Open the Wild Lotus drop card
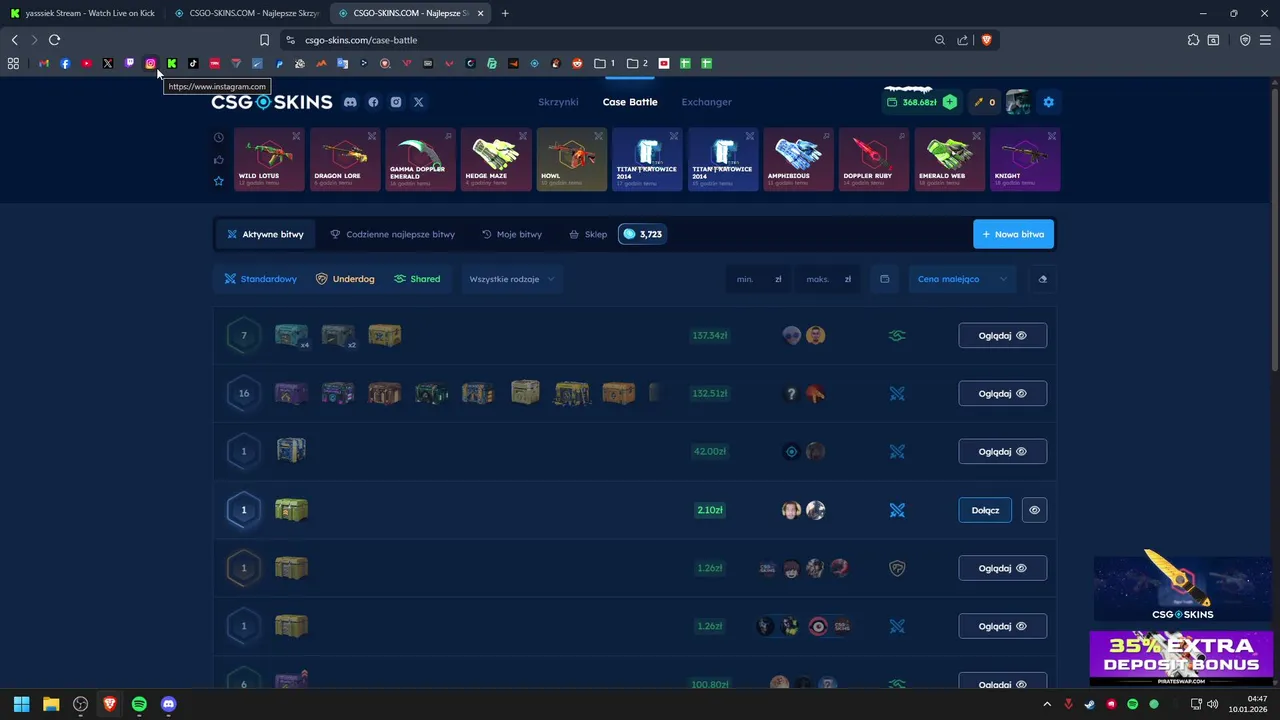Image resolution: width=1280 pixels, height=720 pixels. pos(269,159)
